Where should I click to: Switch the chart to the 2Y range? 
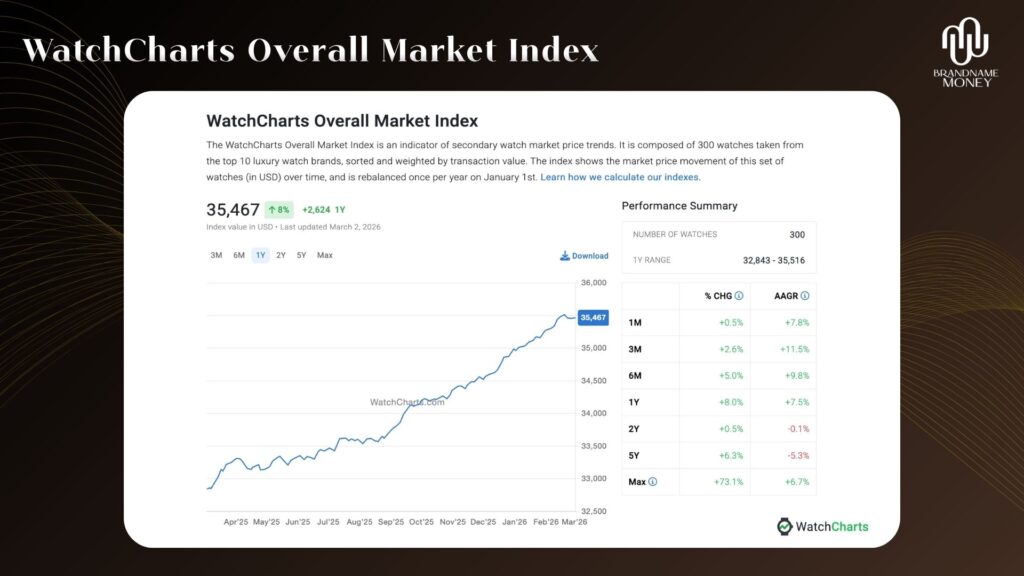point(280,255)
